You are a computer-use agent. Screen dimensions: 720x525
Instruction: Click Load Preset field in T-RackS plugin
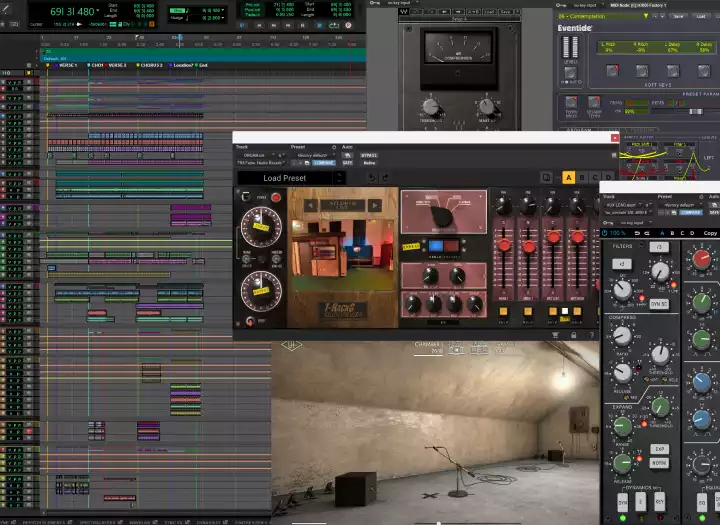point(285,178)
